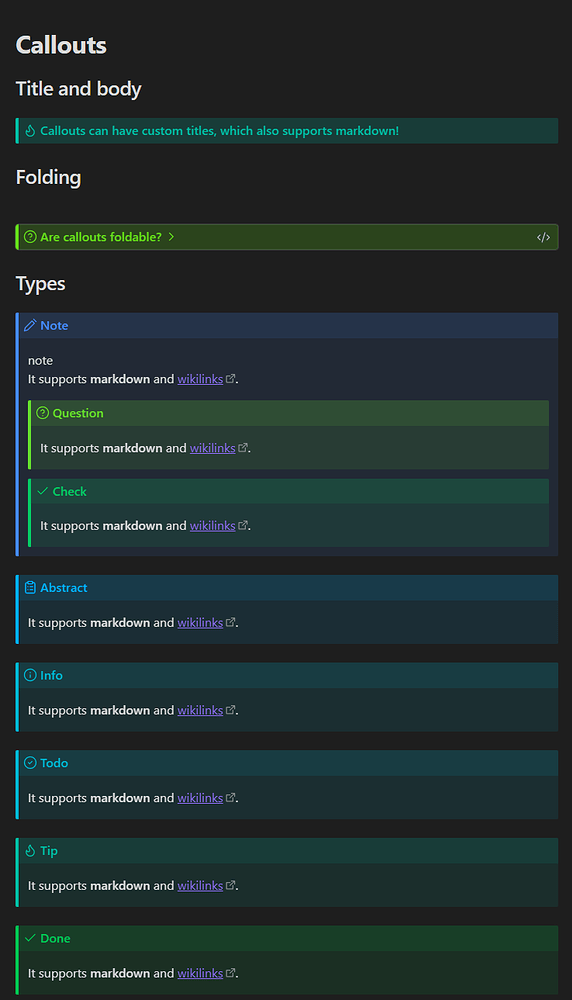Viewport: 572px width, 1000px height.
Task: Click external link icon in Question callout
Action: tap(243, 447)
